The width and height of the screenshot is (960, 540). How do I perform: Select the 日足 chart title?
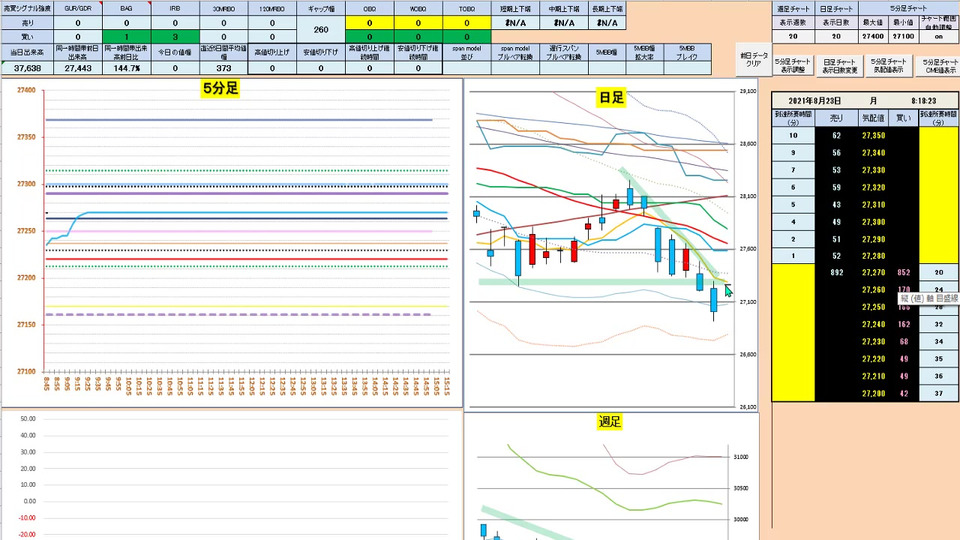[610, 97]
